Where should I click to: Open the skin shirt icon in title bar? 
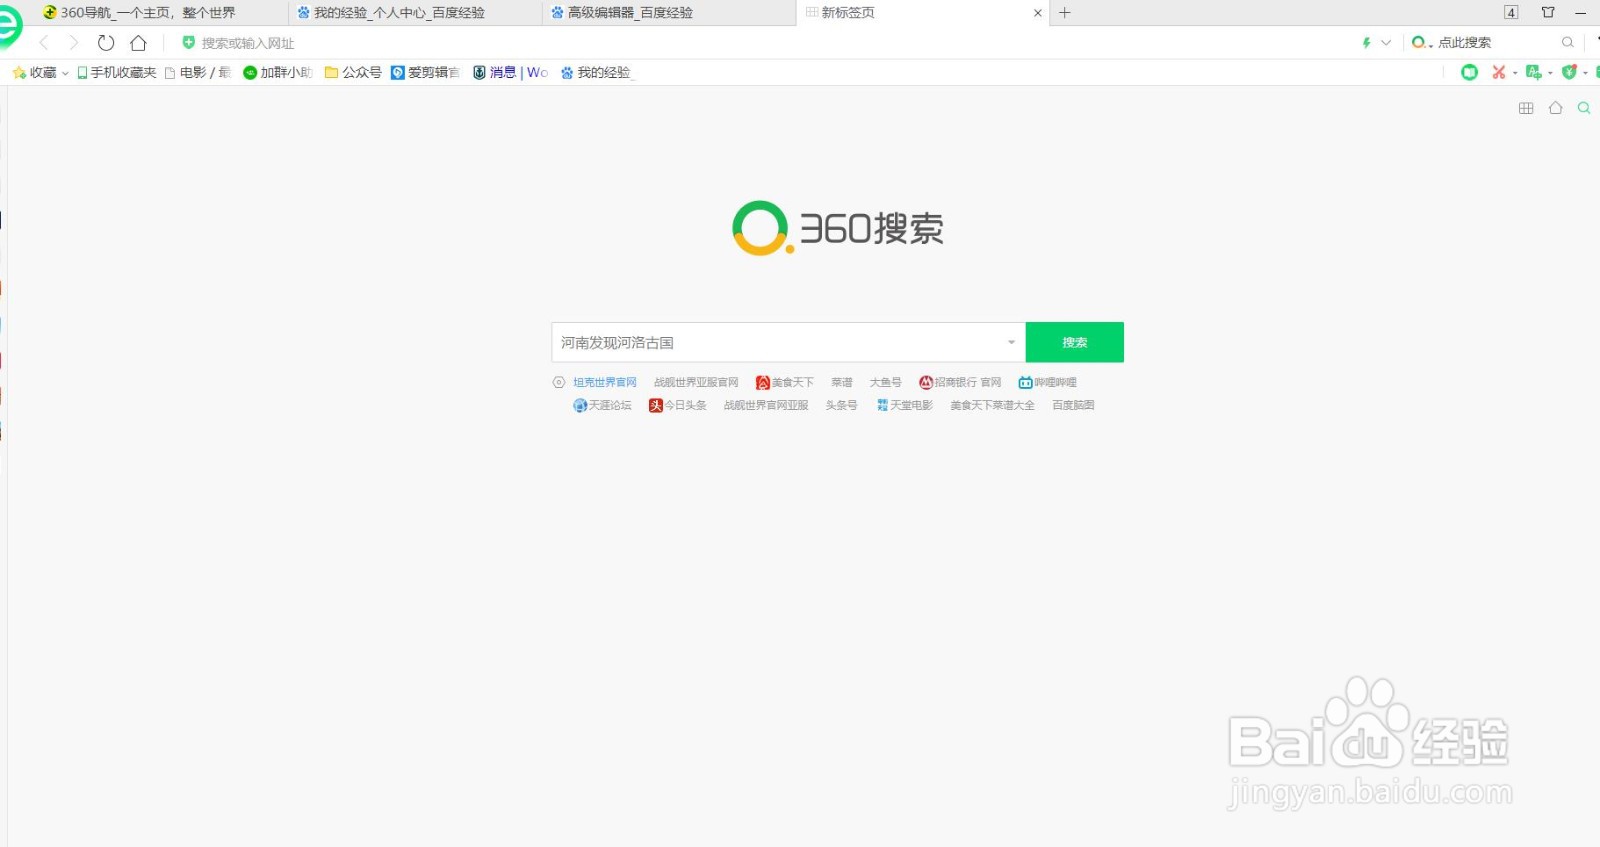coord(1548,12)
